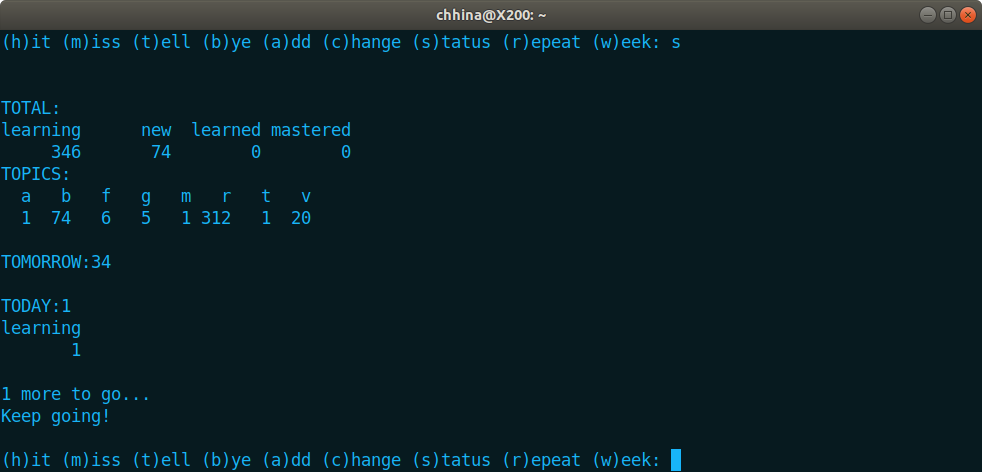
Task: Click the typed 's' in top prompt
Action: (676, 43)
